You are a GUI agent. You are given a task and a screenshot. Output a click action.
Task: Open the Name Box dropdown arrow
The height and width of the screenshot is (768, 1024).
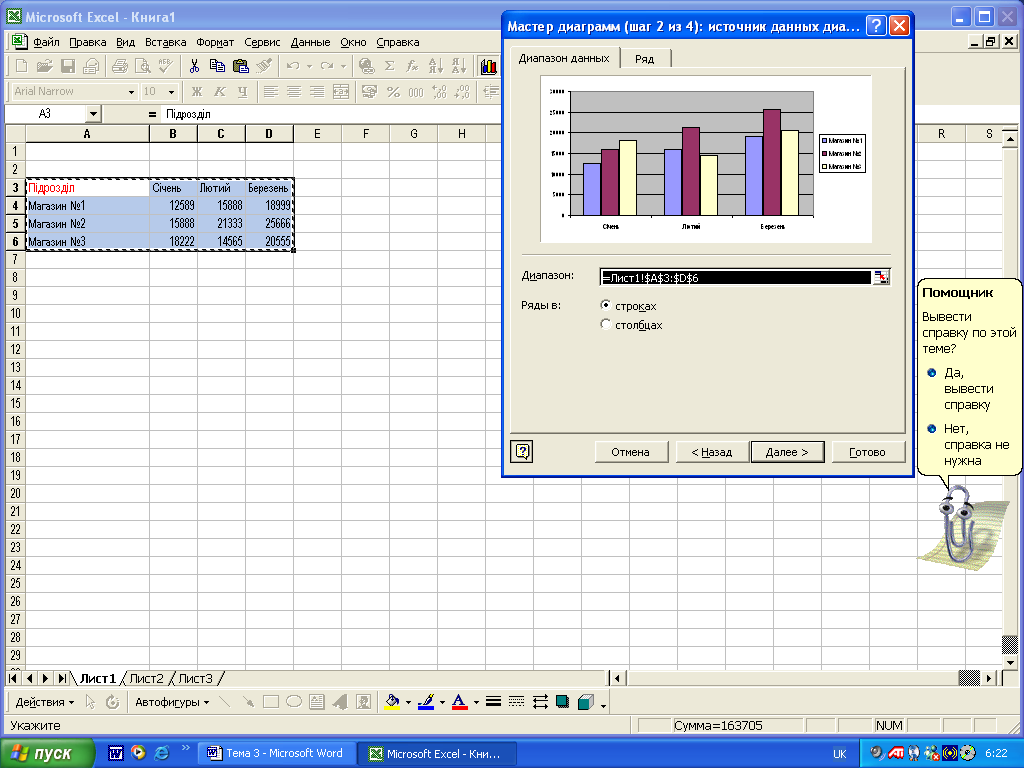tap(93, 114)
